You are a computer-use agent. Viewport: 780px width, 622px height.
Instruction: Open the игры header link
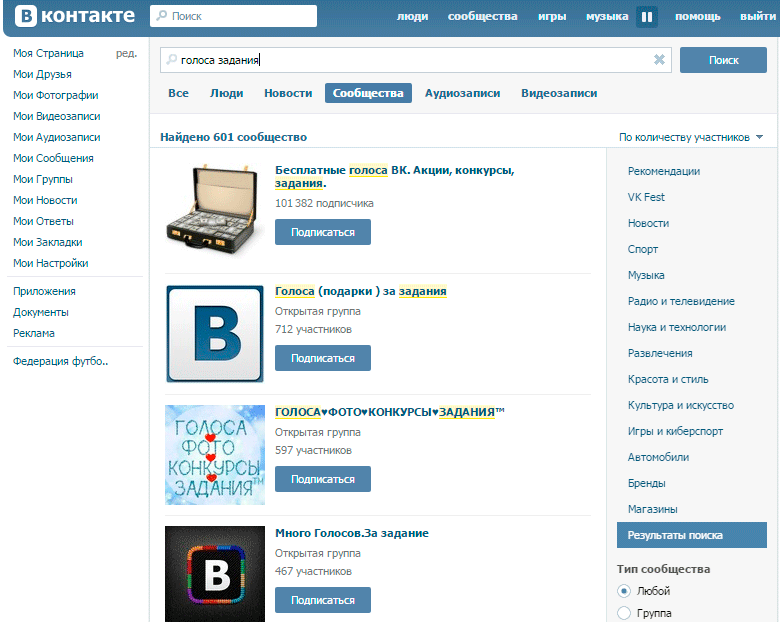[x=552, y=16]
